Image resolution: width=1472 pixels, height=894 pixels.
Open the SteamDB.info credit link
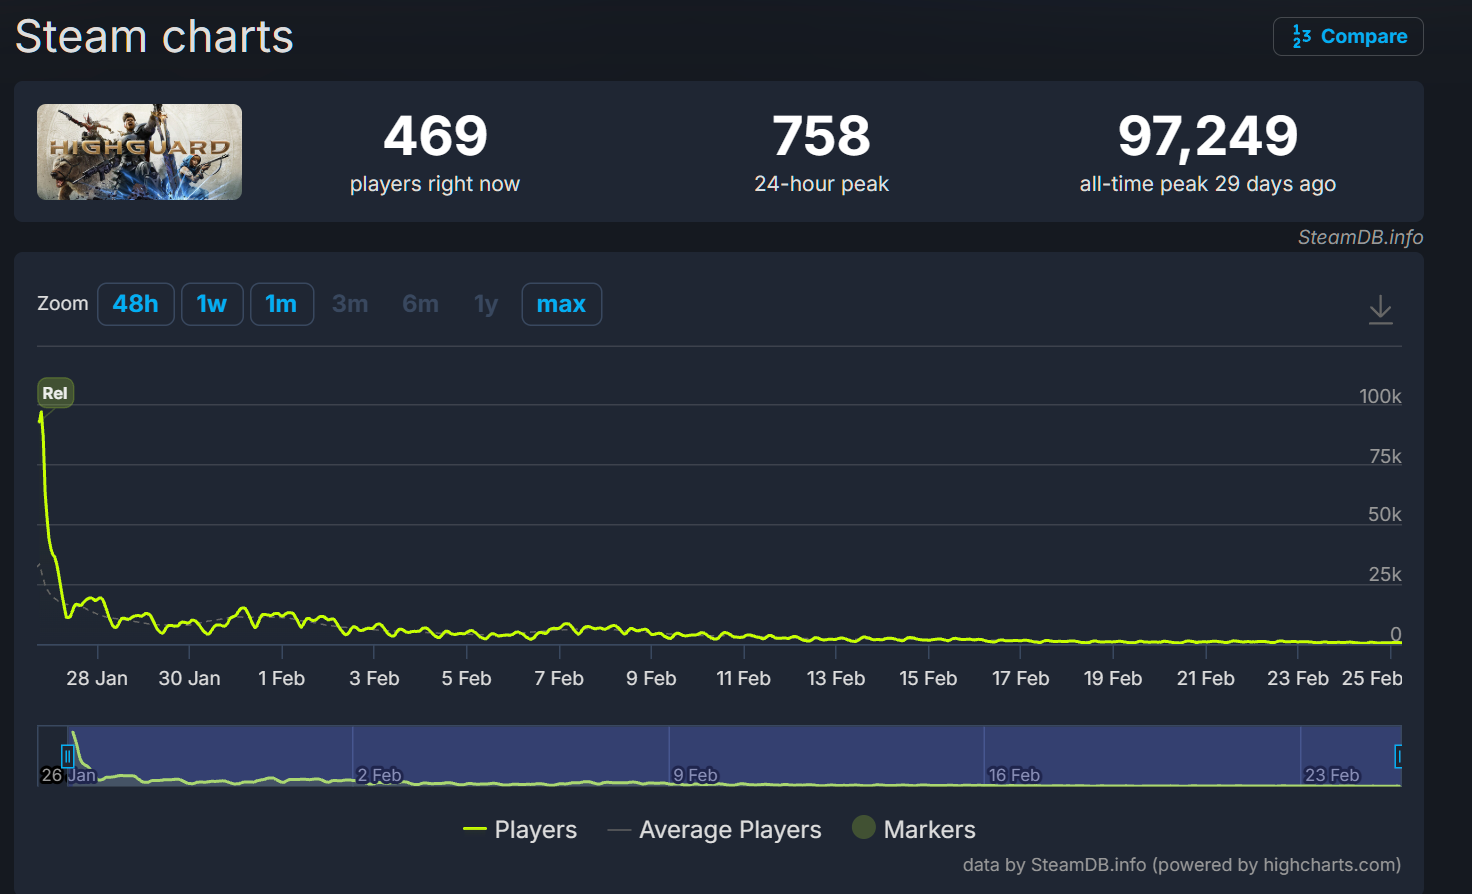click(x=1360, y=237)
